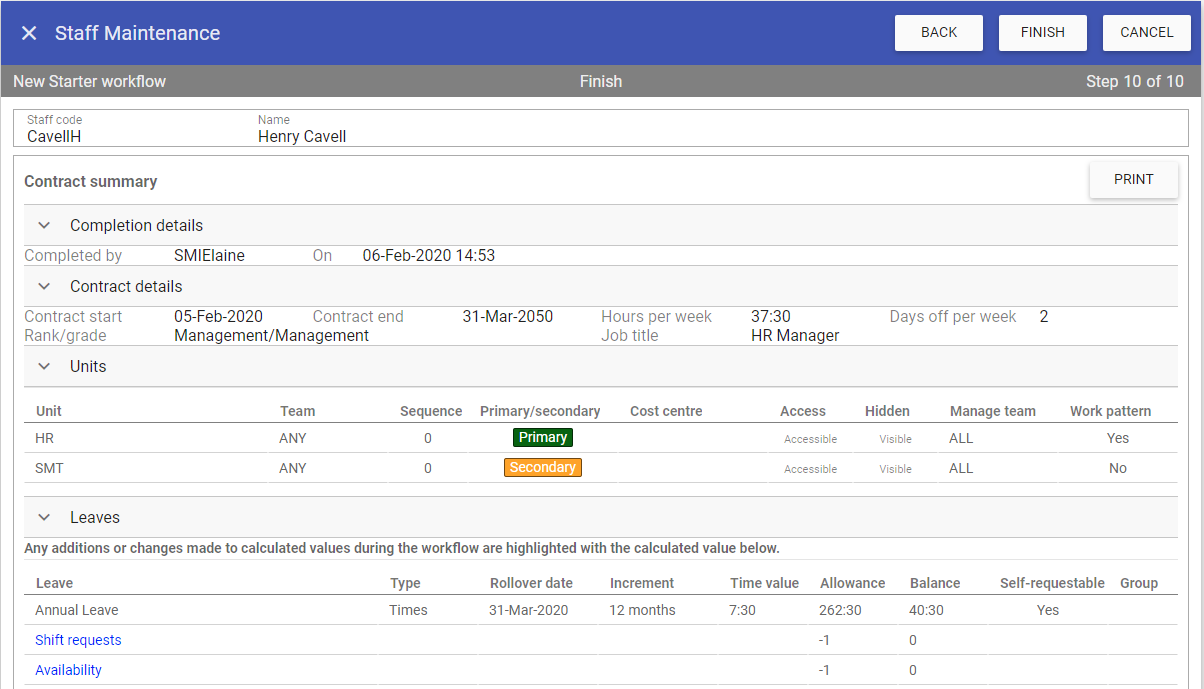Open the Availability link
The image size is (1204, 689).
pyautogui.click(x=68, y=670)
